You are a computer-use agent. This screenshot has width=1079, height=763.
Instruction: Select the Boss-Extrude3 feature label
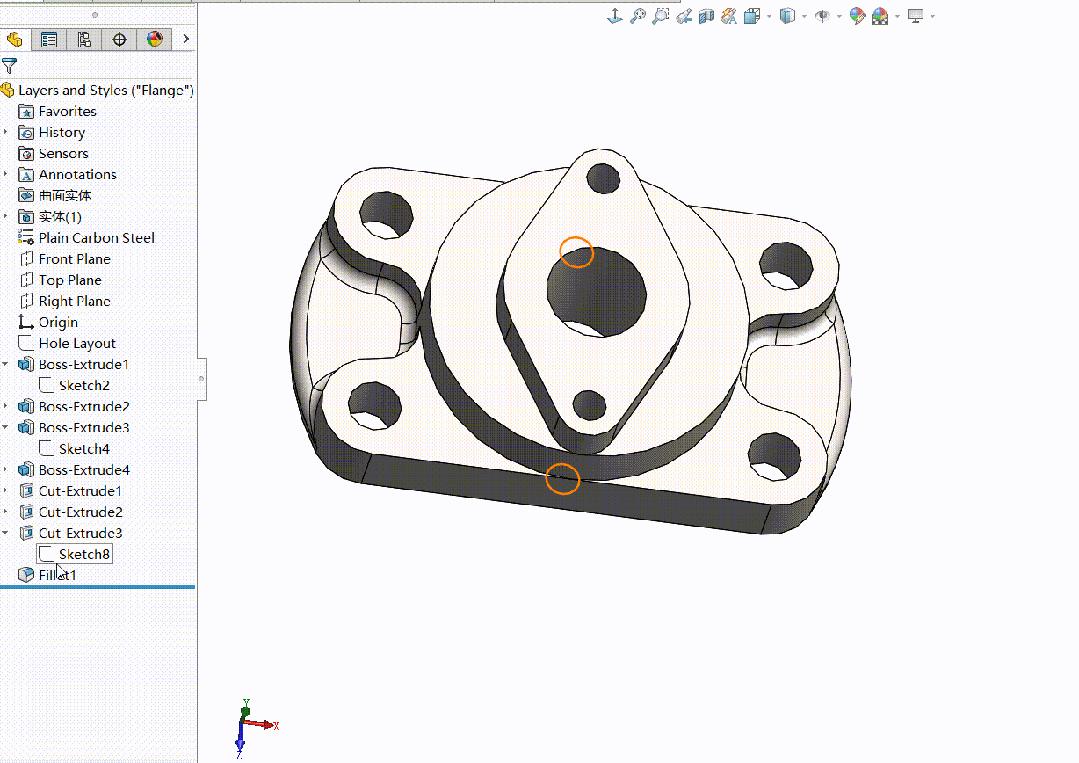(84, 428)
